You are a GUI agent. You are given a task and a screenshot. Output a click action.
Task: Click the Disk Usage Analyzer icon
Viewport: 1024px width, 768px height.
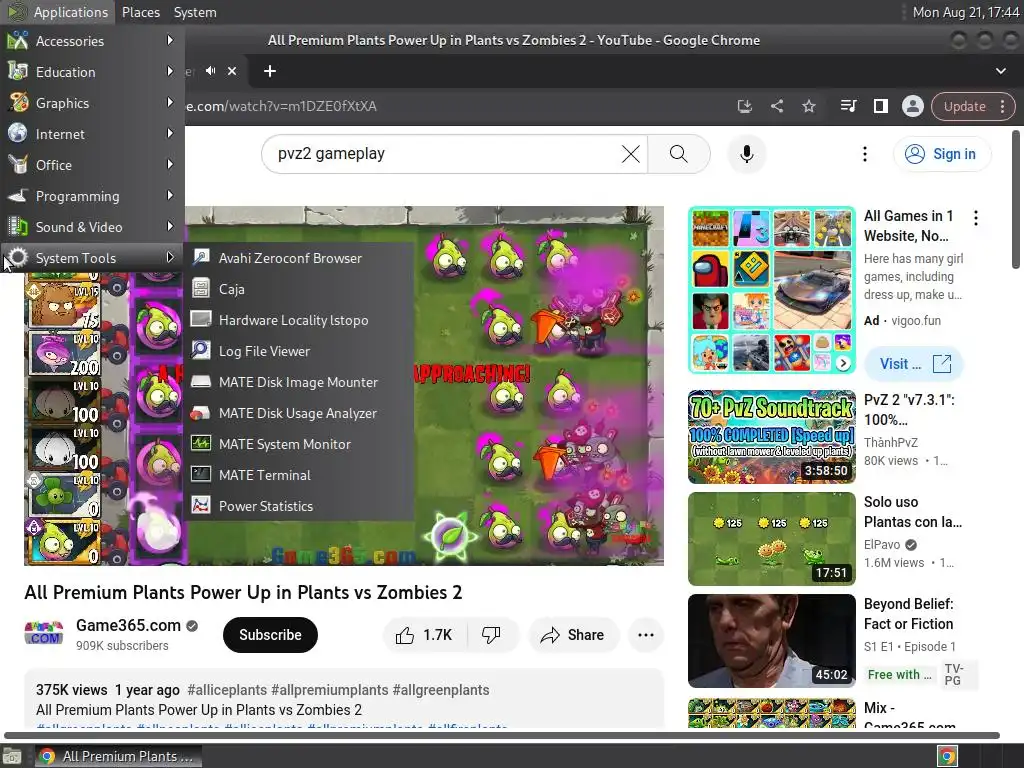click(x=200, y=413)
